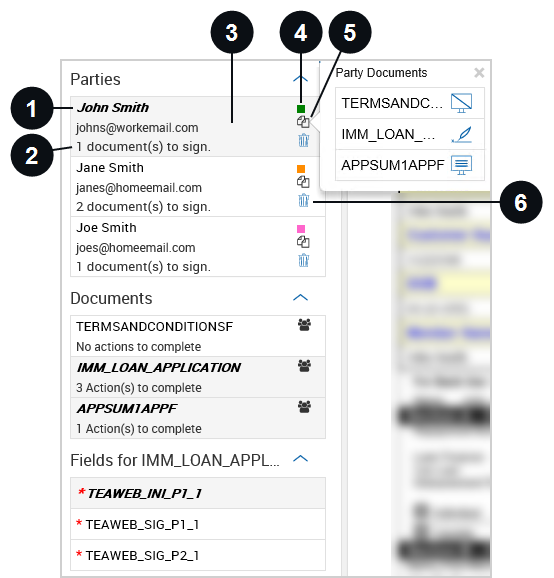Image resolution: width=554 pixels, height=578 pixels.
Task: Click the parties icon for IMM_LOAN_APPLICATION
Action: [x=304, y=366]
